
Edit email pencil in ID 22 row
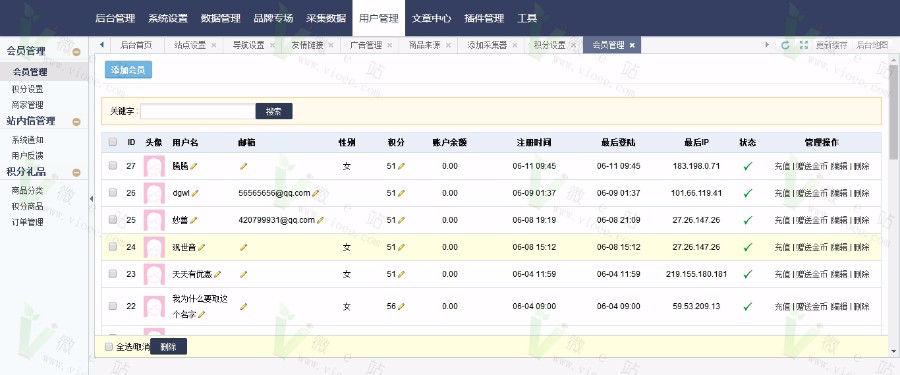(243, 307)
